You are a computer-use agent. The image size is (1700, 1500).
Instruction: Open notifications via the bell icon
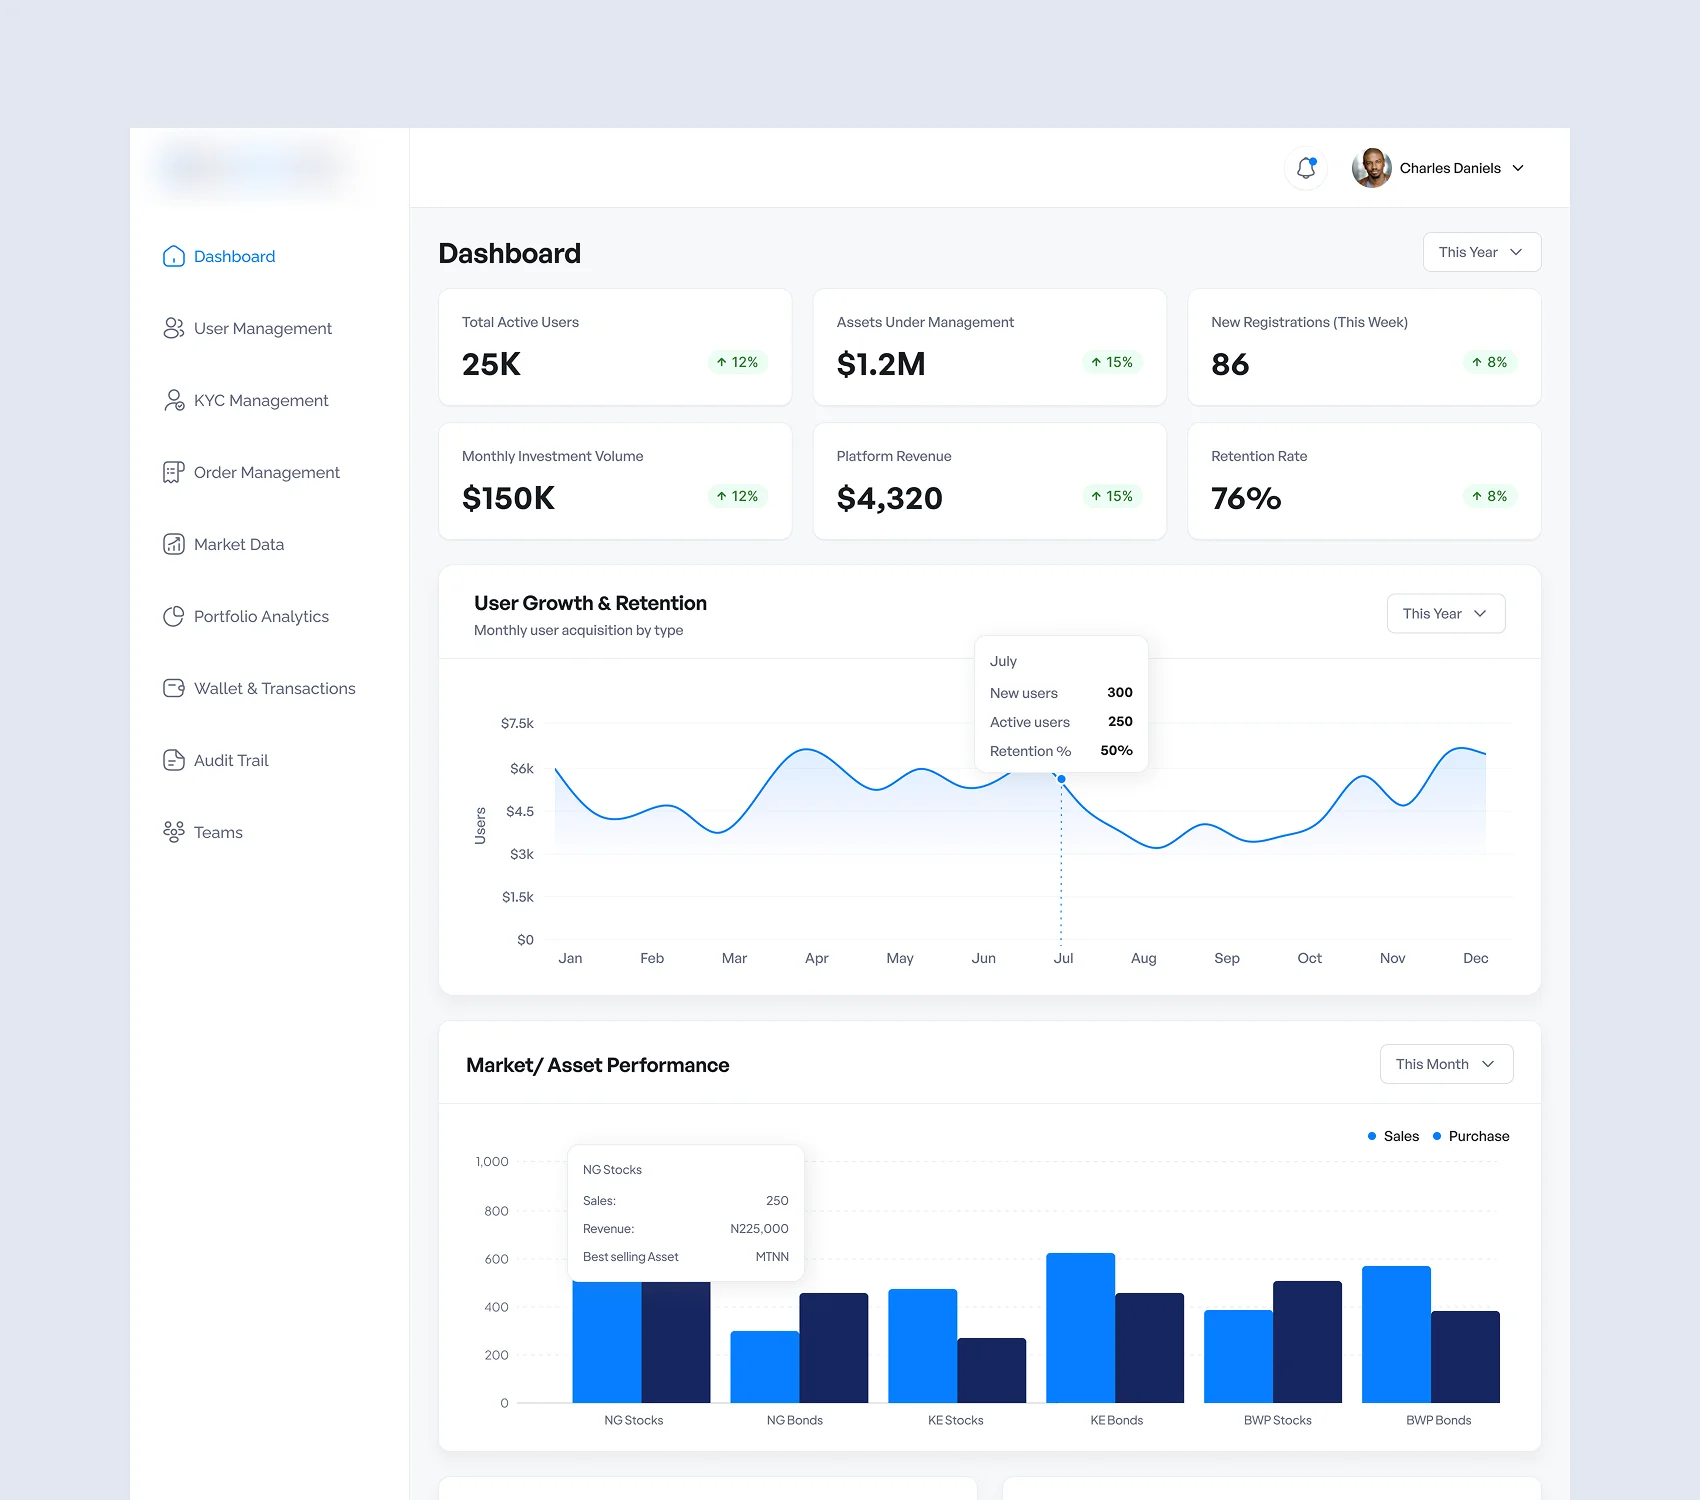(1306, 168)
